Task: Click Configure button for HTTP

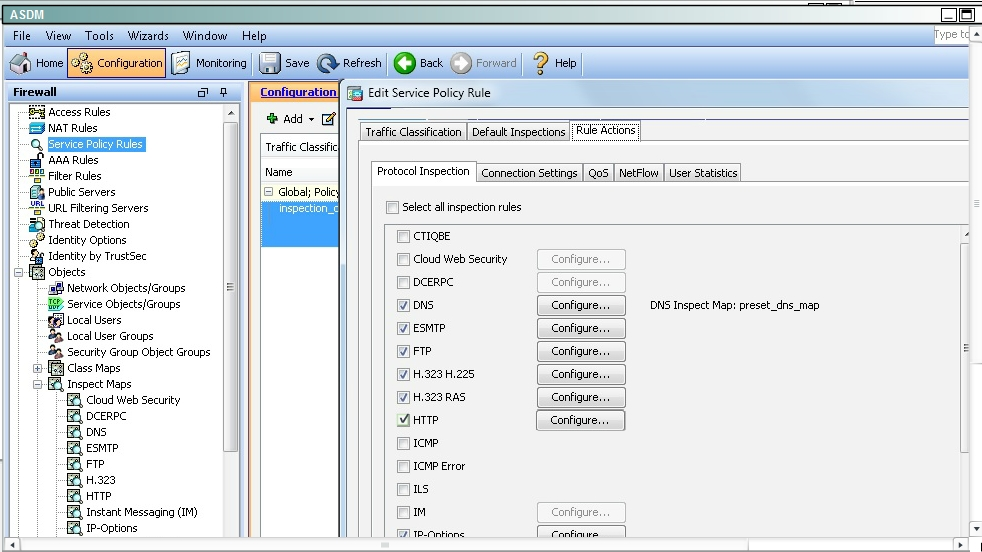Action: click(581, 420)
